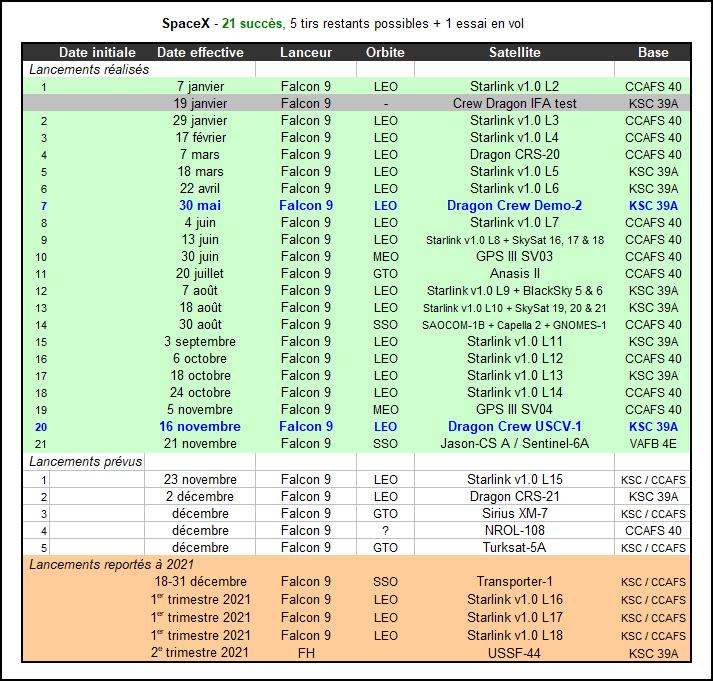
Task: Select the 'Lancements réalisés' section label
Action: [x=89, y=70]
